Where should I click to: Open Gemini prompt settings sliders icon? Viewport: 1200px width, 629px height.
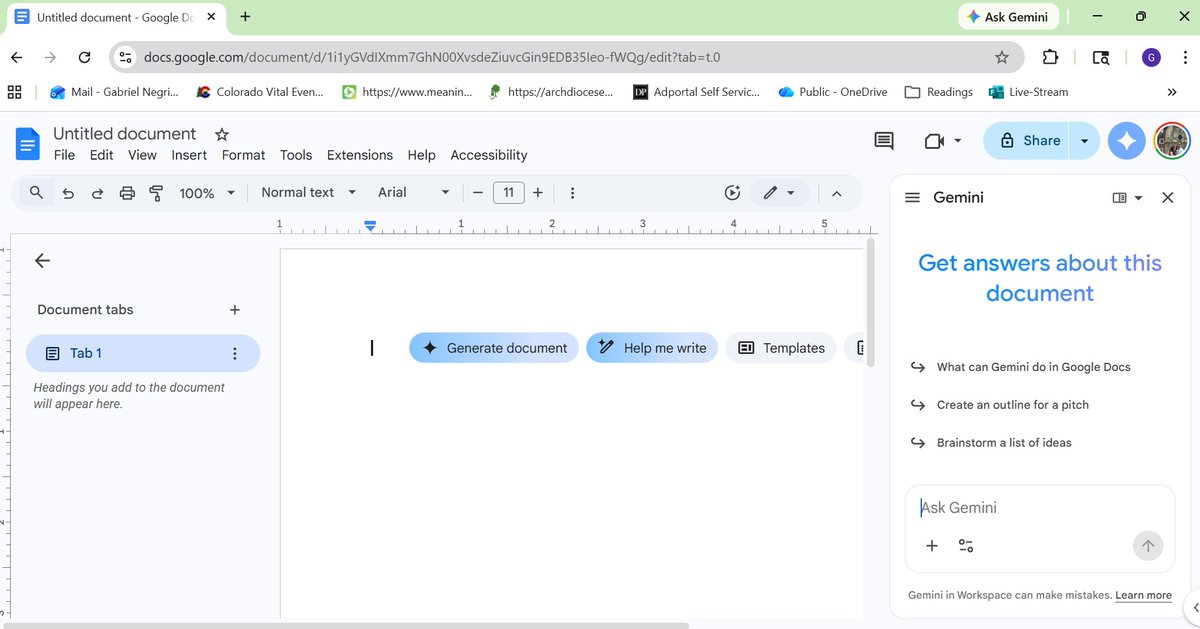pyautogui.click(x=966, y=546)
